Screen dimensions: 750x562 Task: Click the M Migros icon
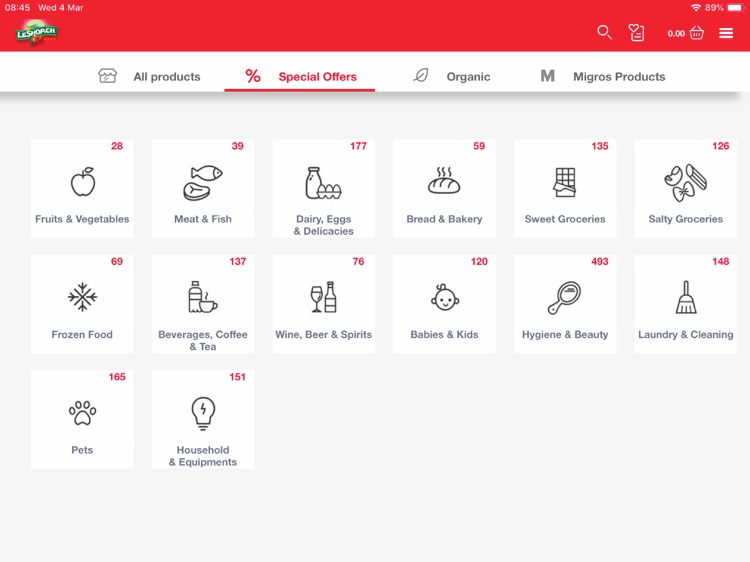click(x=548, y=76)
